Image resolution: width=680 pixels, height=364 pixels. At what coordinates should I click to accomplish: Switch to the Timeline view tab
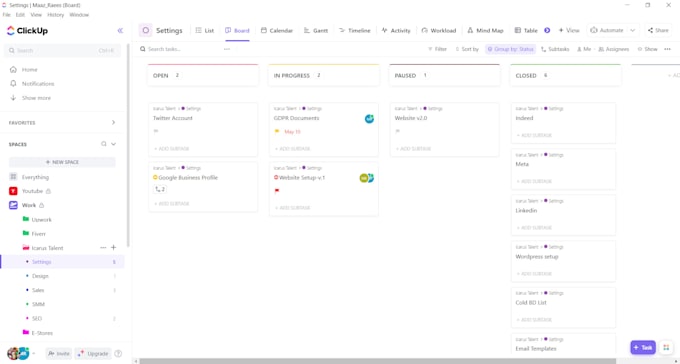(x=354, y=31)
